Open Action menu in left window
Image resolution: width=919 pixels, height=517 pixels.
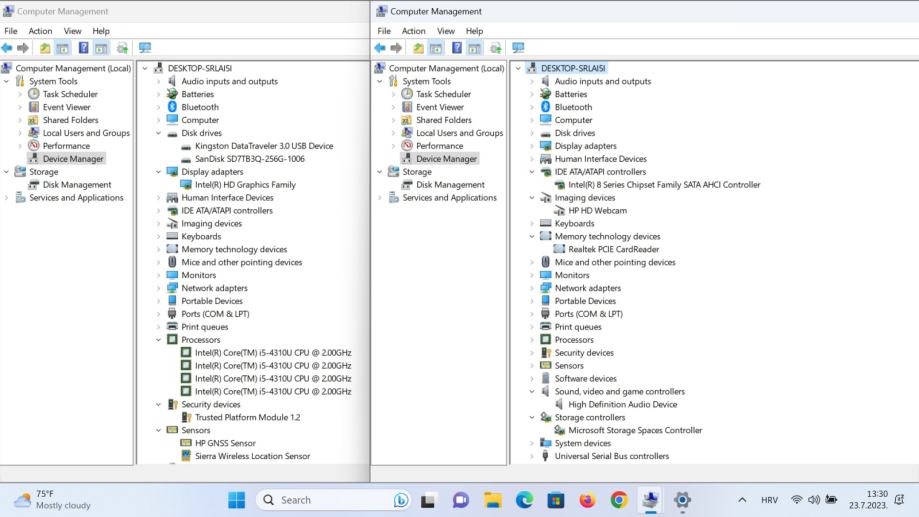tap(40, 31)
